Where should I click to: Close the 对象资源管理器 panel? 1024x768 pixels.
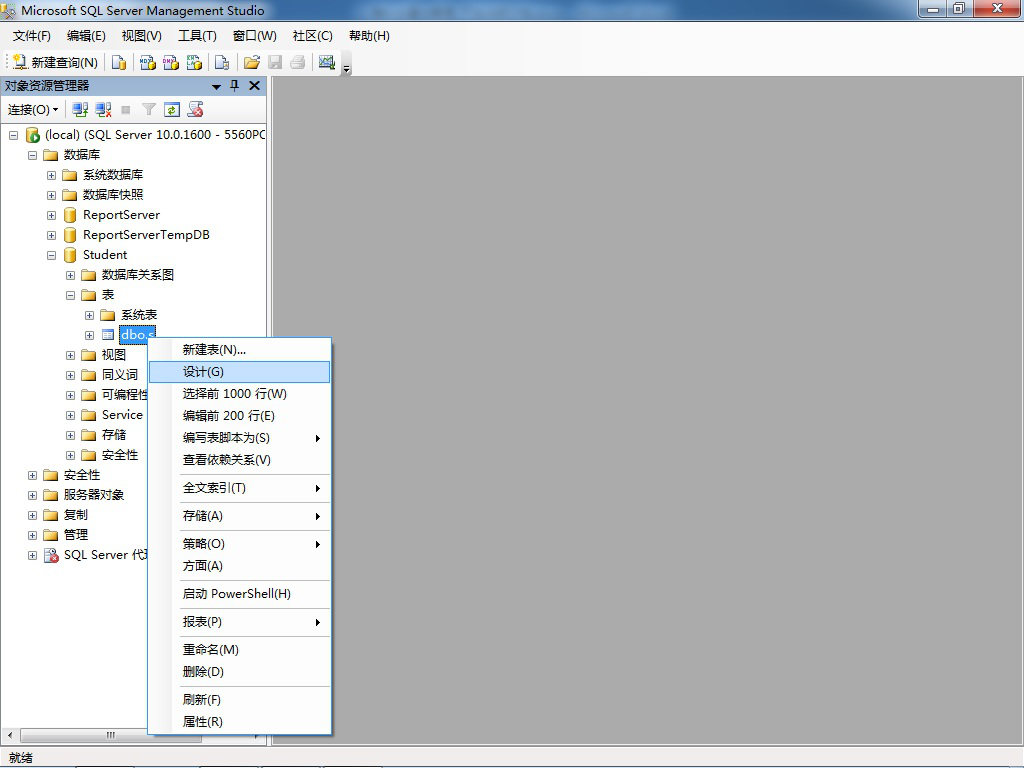(255, 86)
